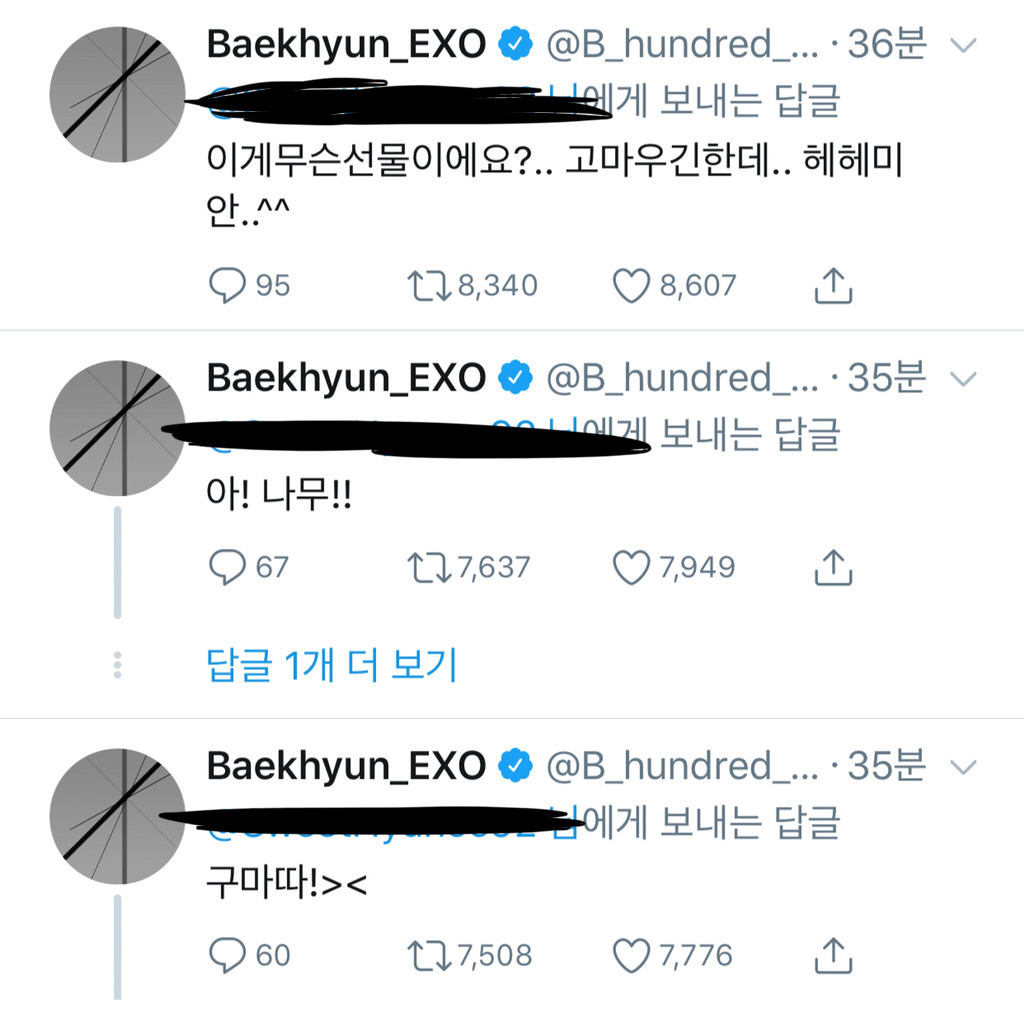Retweet the tweet with 7,508 retweets
Viewport: 1024px width, 1012px height.
(x=427, y=955)
